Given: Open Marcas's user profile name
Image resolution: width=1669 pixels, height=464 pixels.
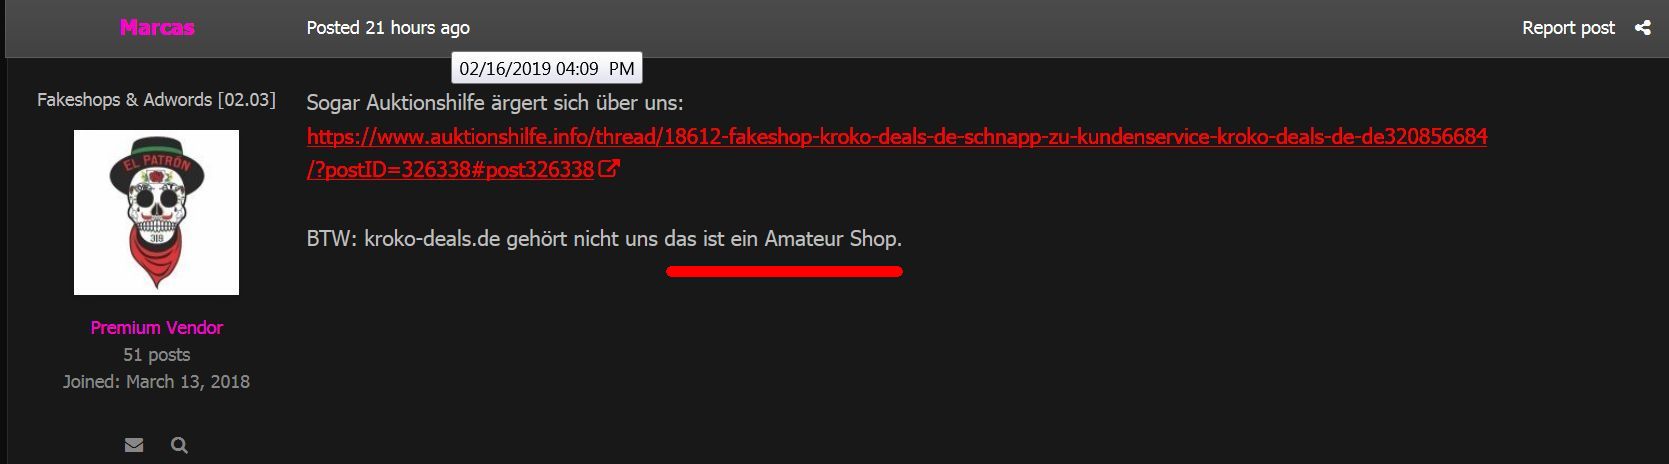Looking at the screenshot, I should 157,27.
